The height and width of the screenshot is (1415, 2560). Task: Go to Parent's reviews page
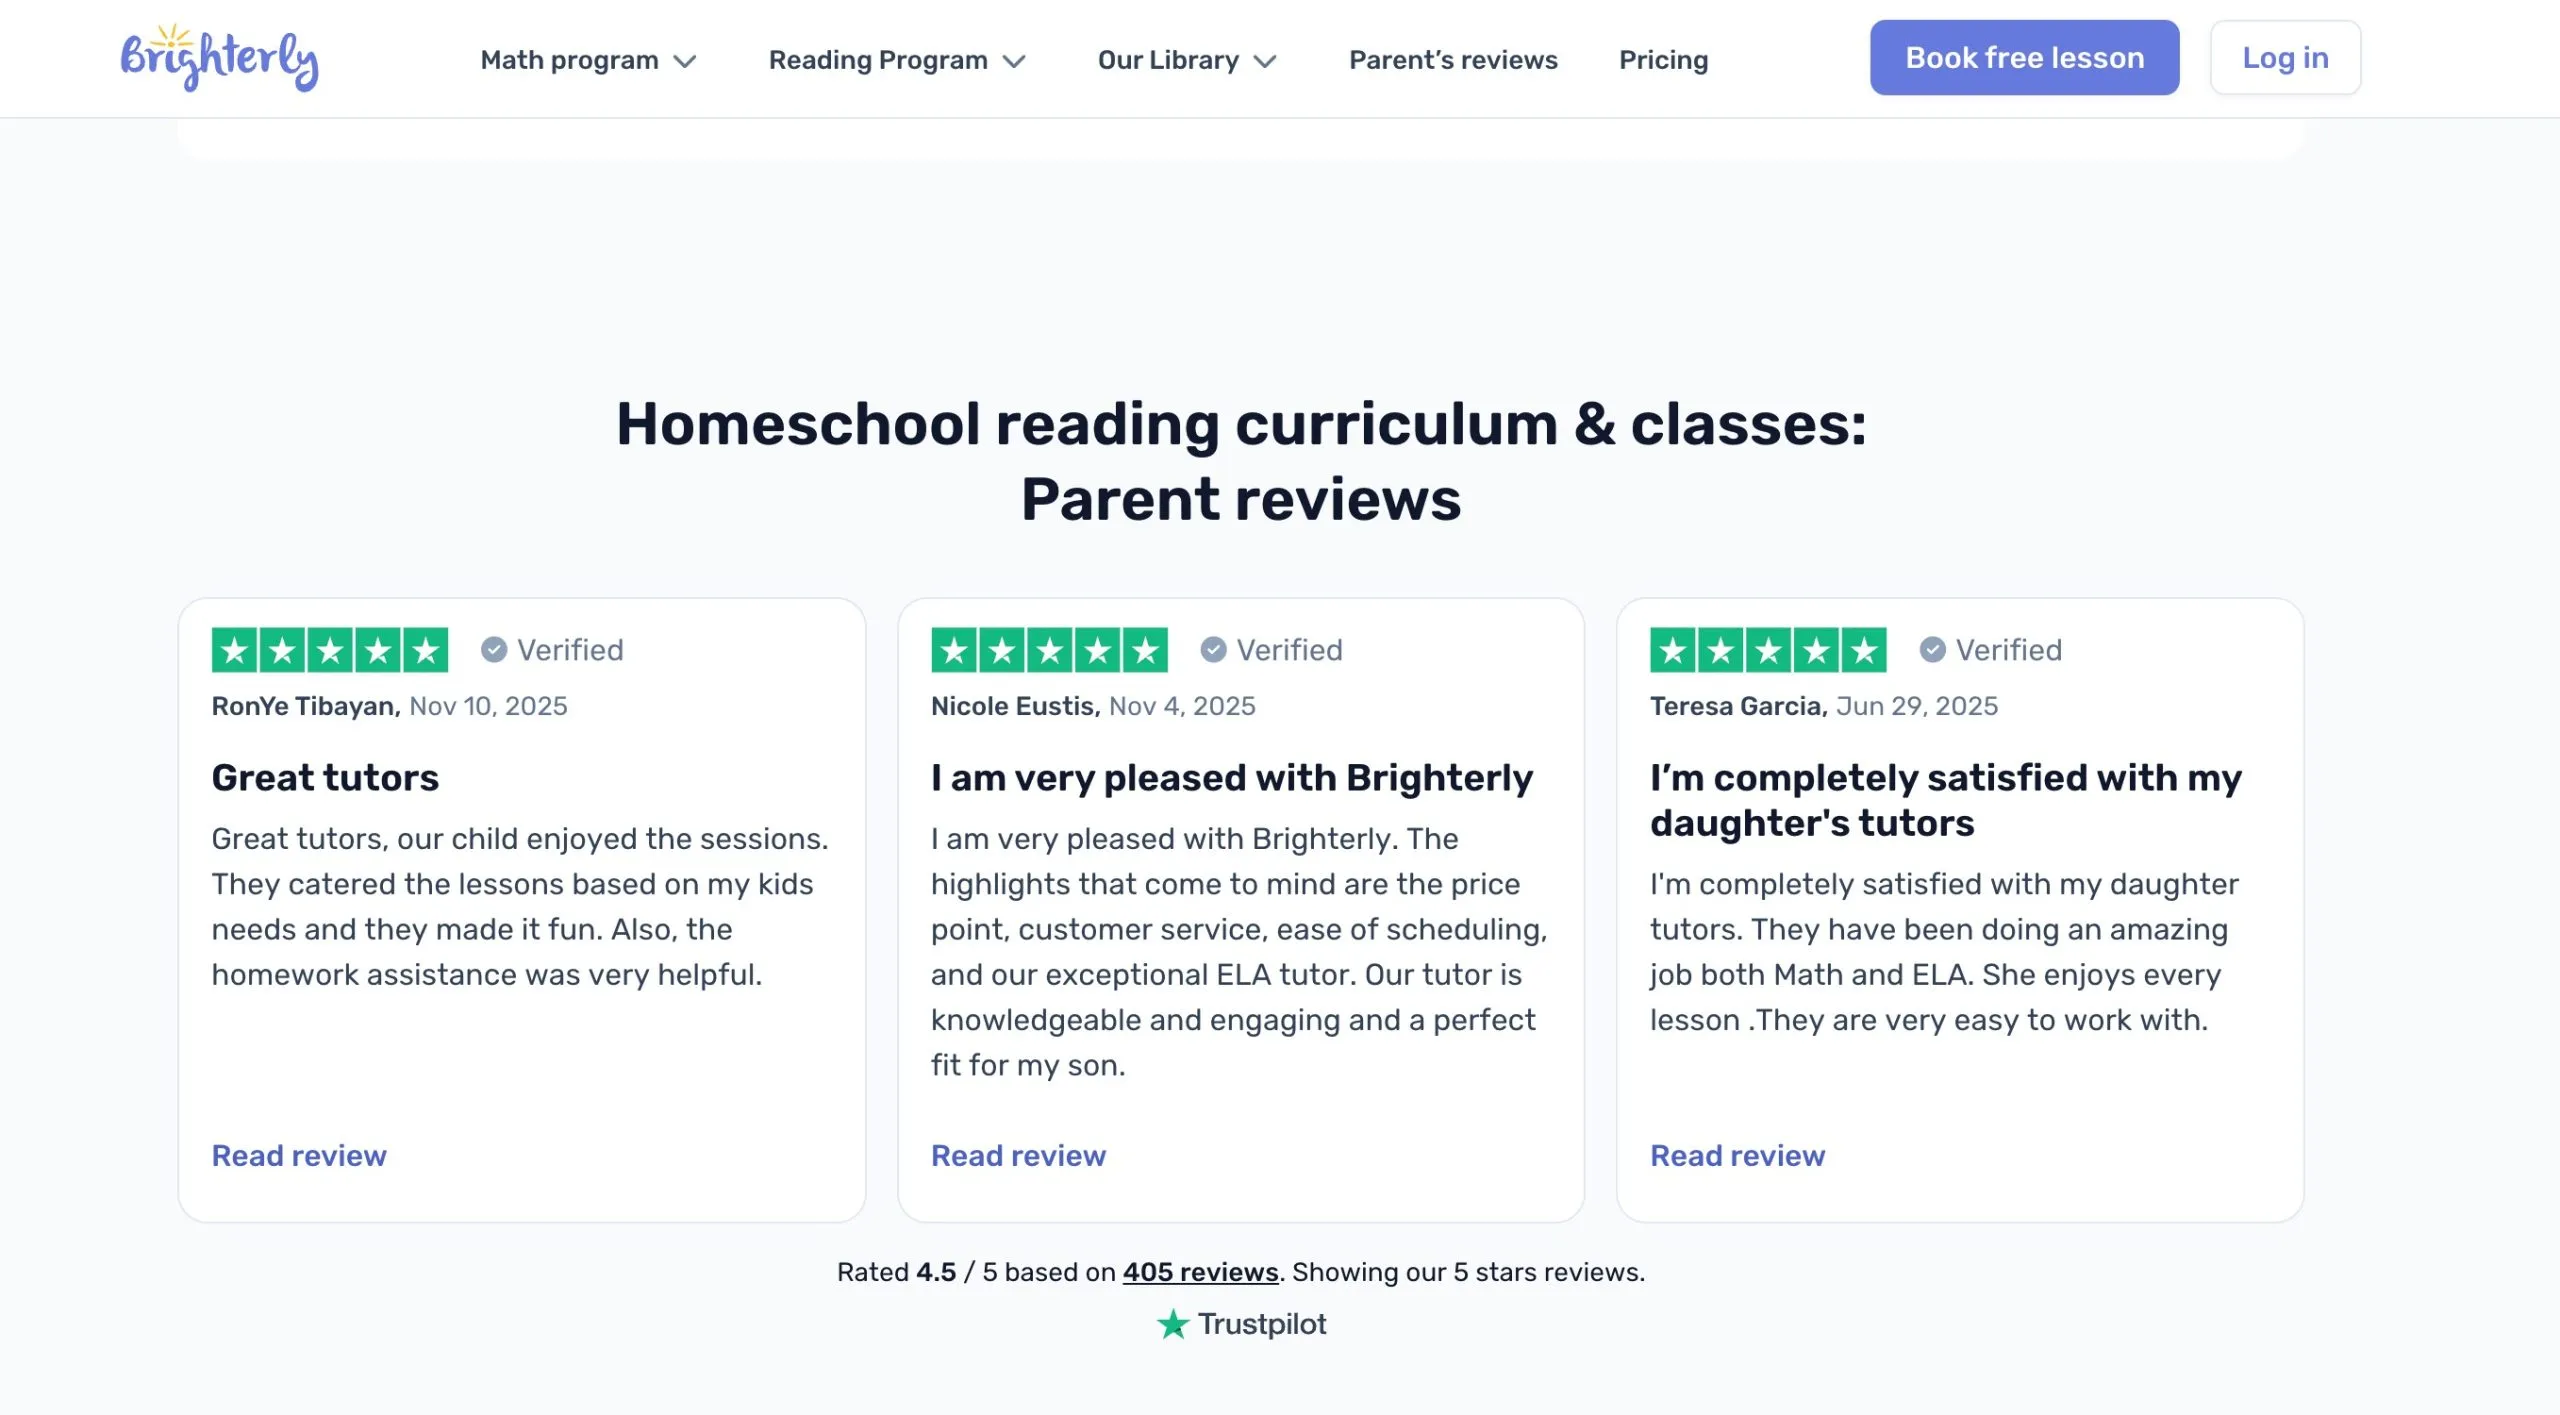1453,60
